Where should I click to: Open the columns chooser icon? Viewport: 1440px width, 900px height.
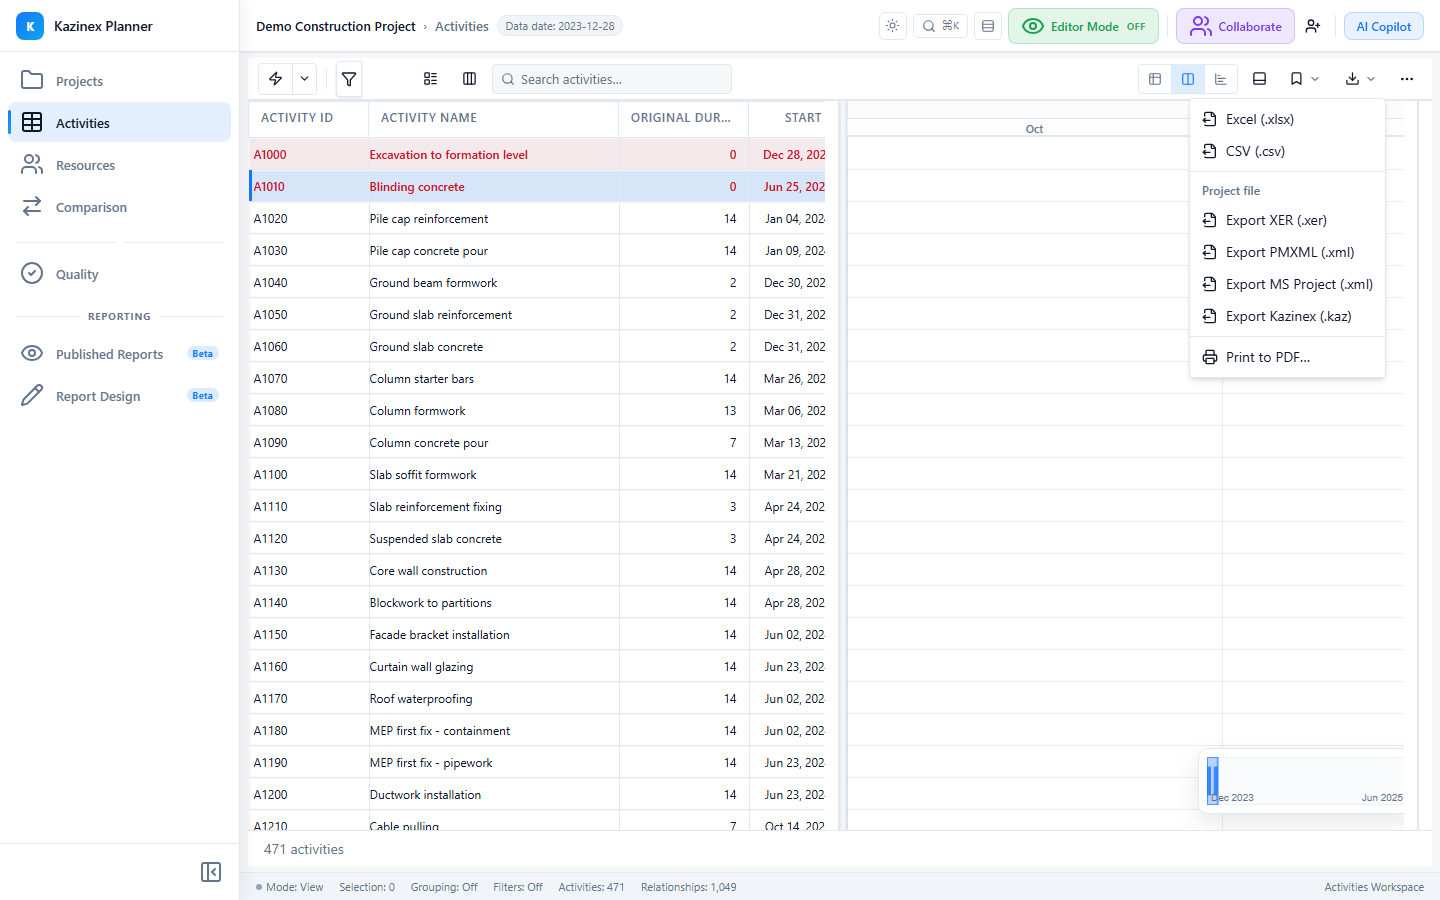point(469,79)
